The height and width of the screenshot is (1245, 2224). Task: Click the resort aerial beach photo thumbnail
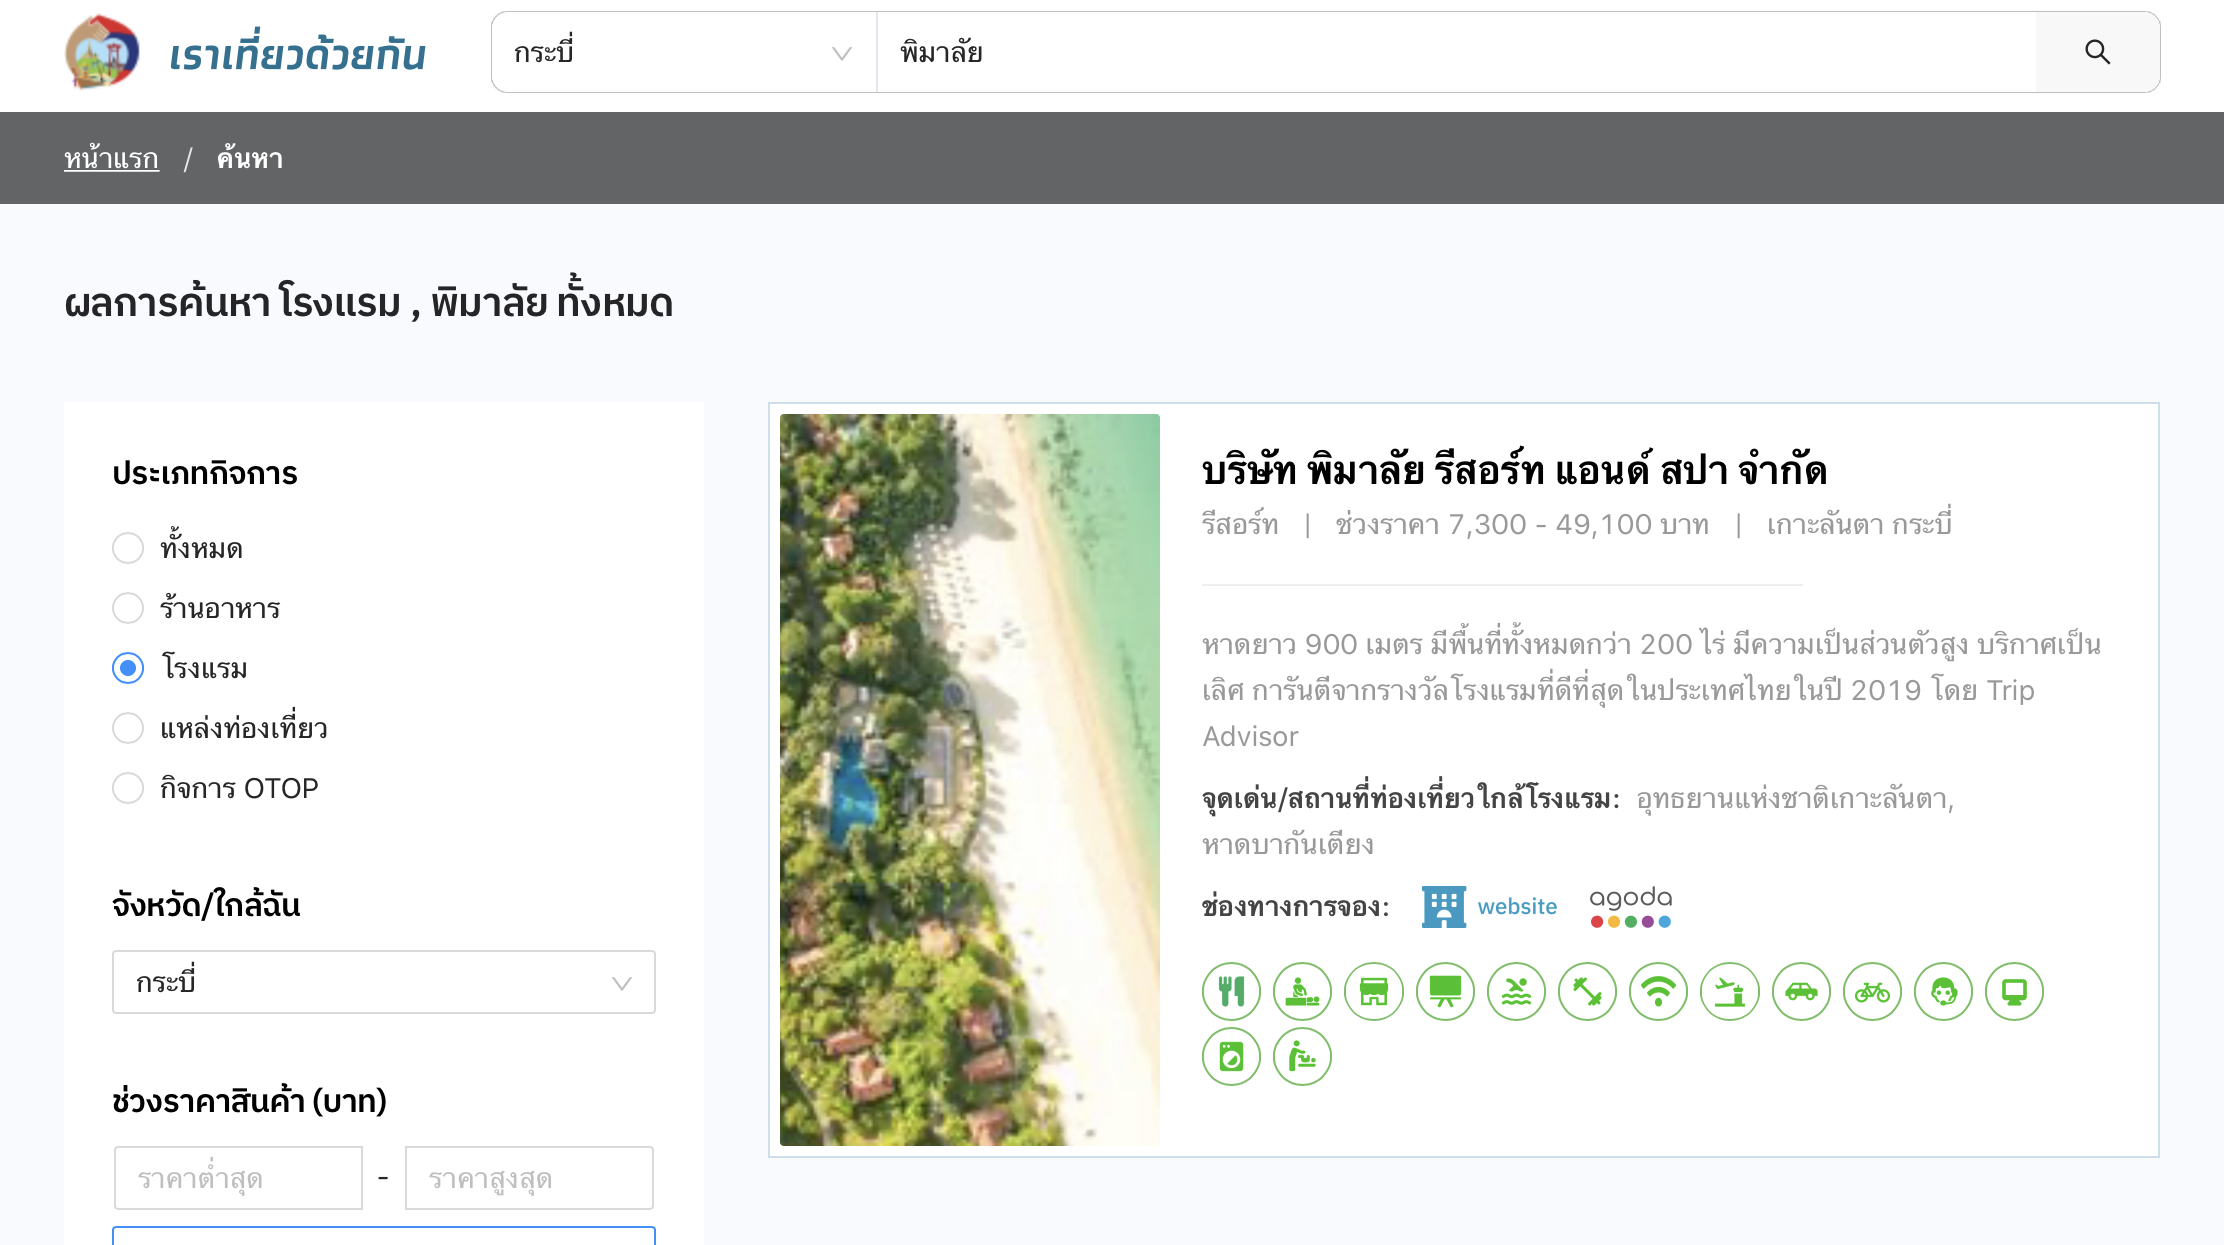[x=970, y=780]
